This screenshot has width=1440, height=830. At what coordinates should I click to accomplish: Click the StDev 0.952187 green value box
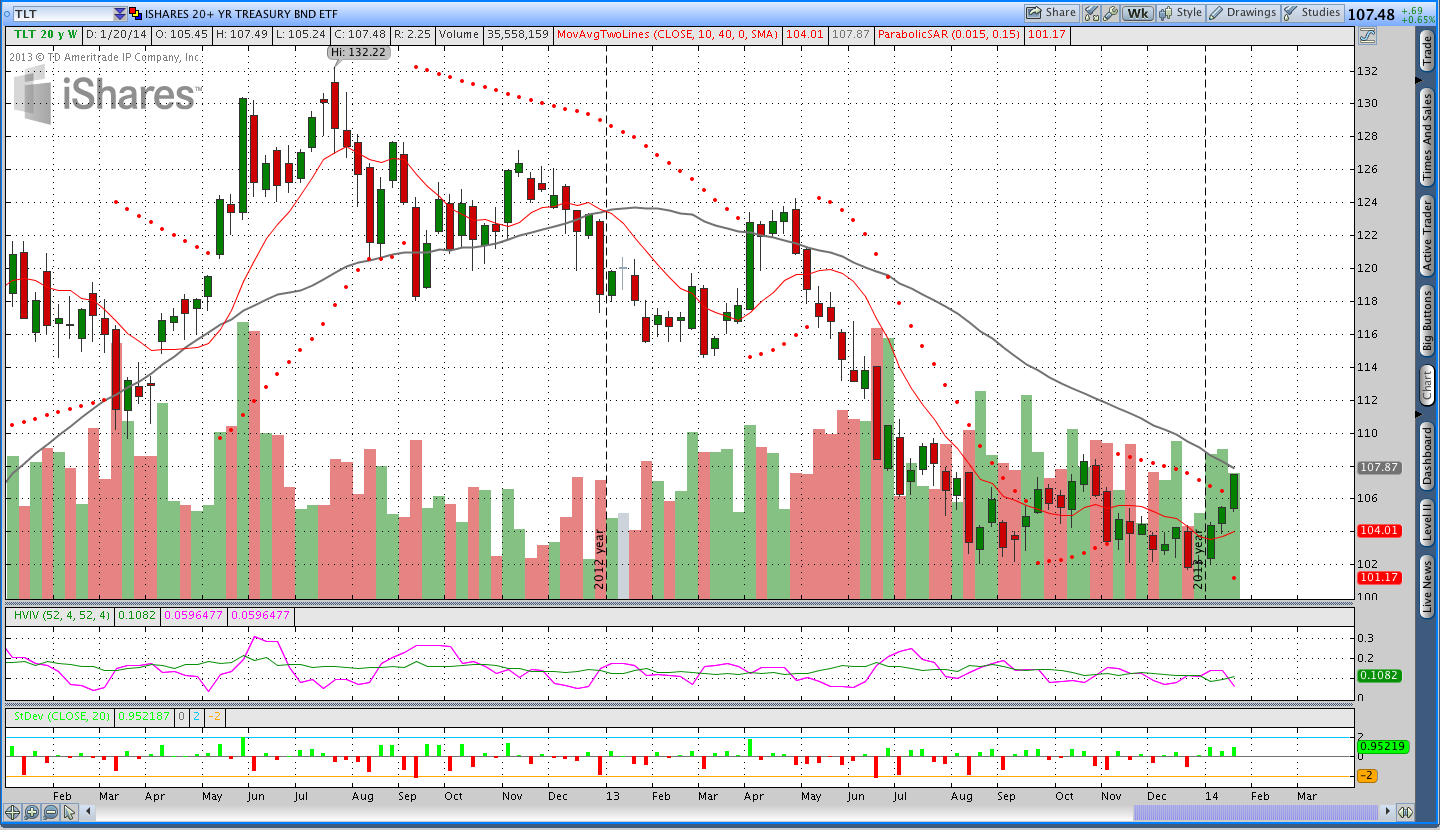tap(145, 716)
